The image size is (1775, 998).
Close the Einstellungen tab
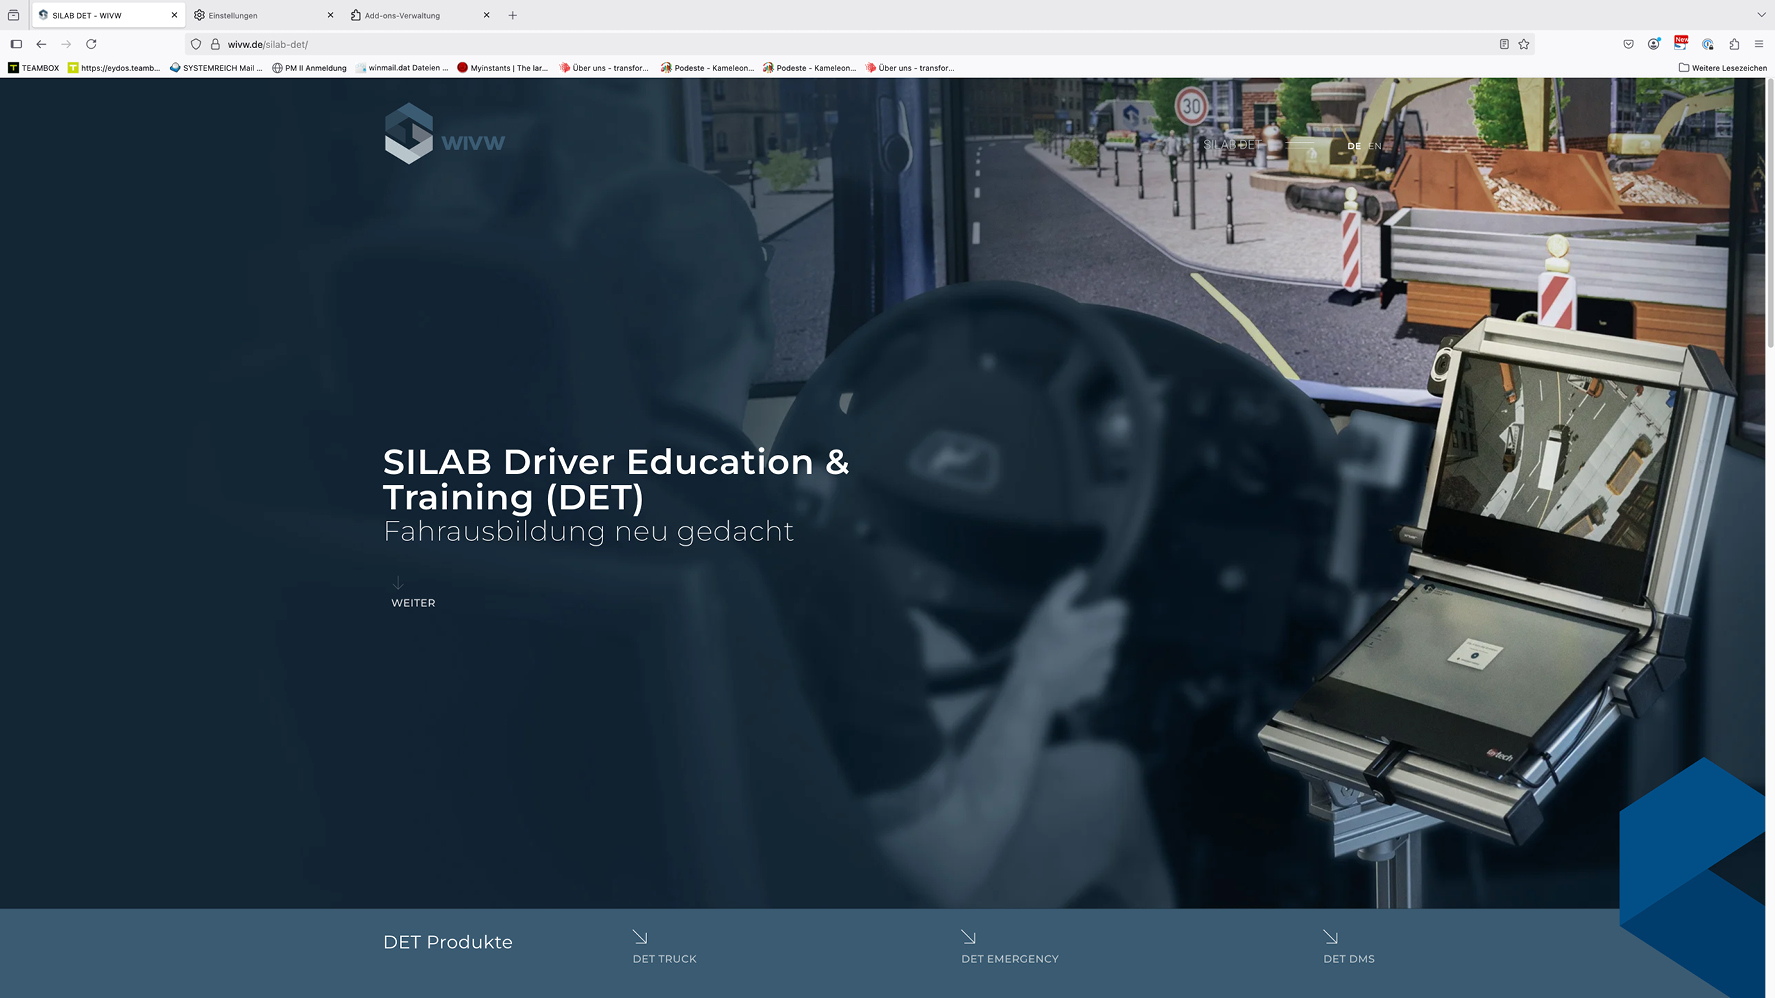(x=330, y=15)
